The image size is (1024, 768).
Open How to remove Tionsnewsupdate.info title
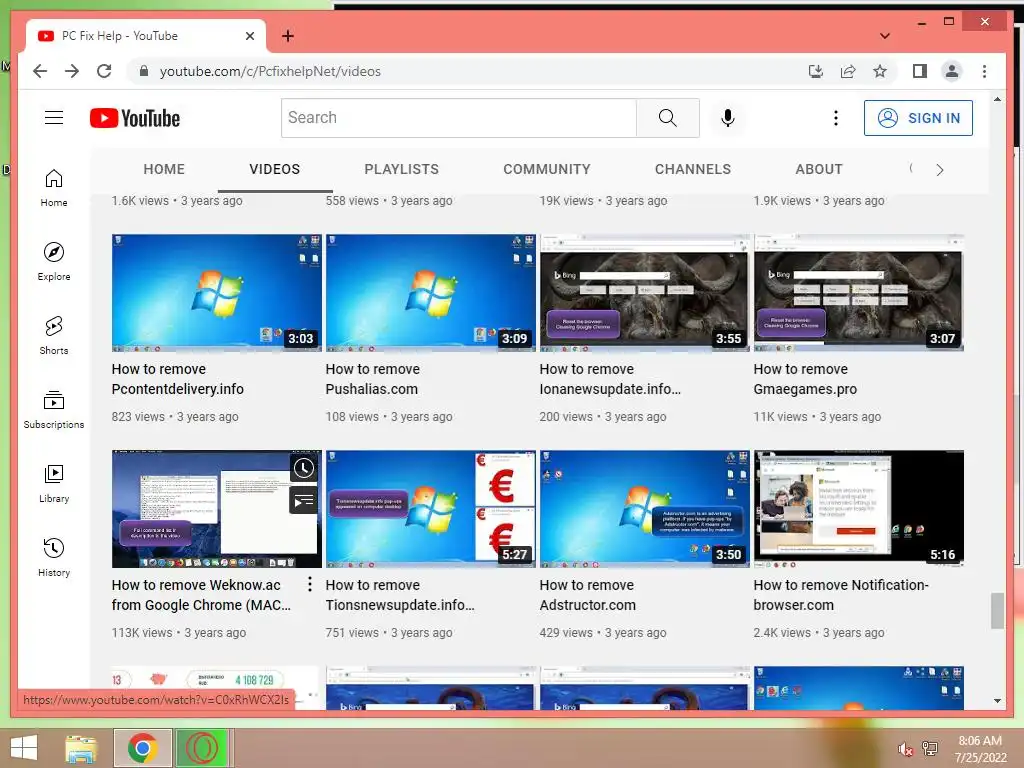pyautogui.click(x=400, y=595)
